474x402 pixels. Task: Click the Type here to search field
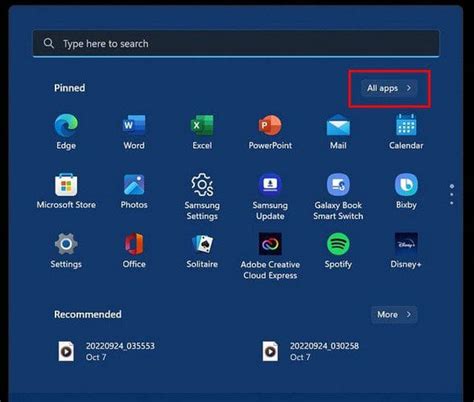pyautogui.click(x=236, y=43)
